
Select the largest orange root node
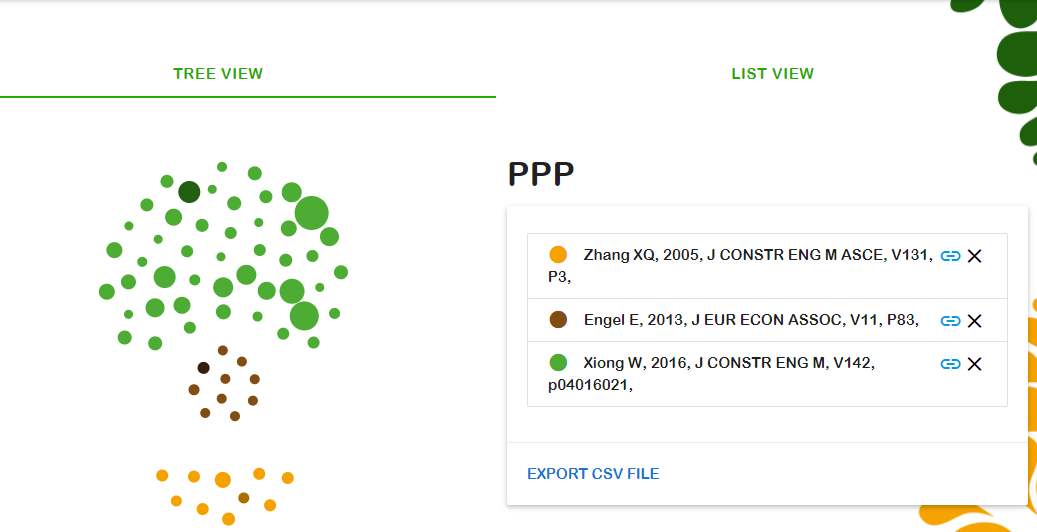point(223,480)
